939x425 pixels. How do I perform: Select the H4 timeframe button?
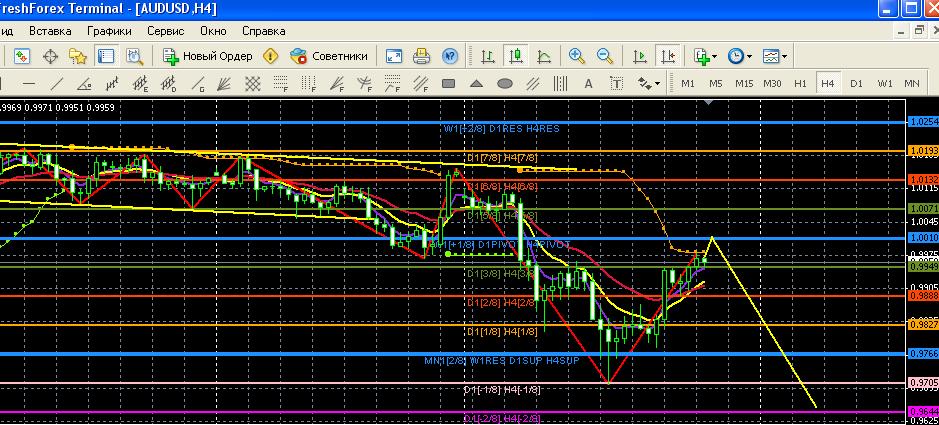[x=828, y=84]
